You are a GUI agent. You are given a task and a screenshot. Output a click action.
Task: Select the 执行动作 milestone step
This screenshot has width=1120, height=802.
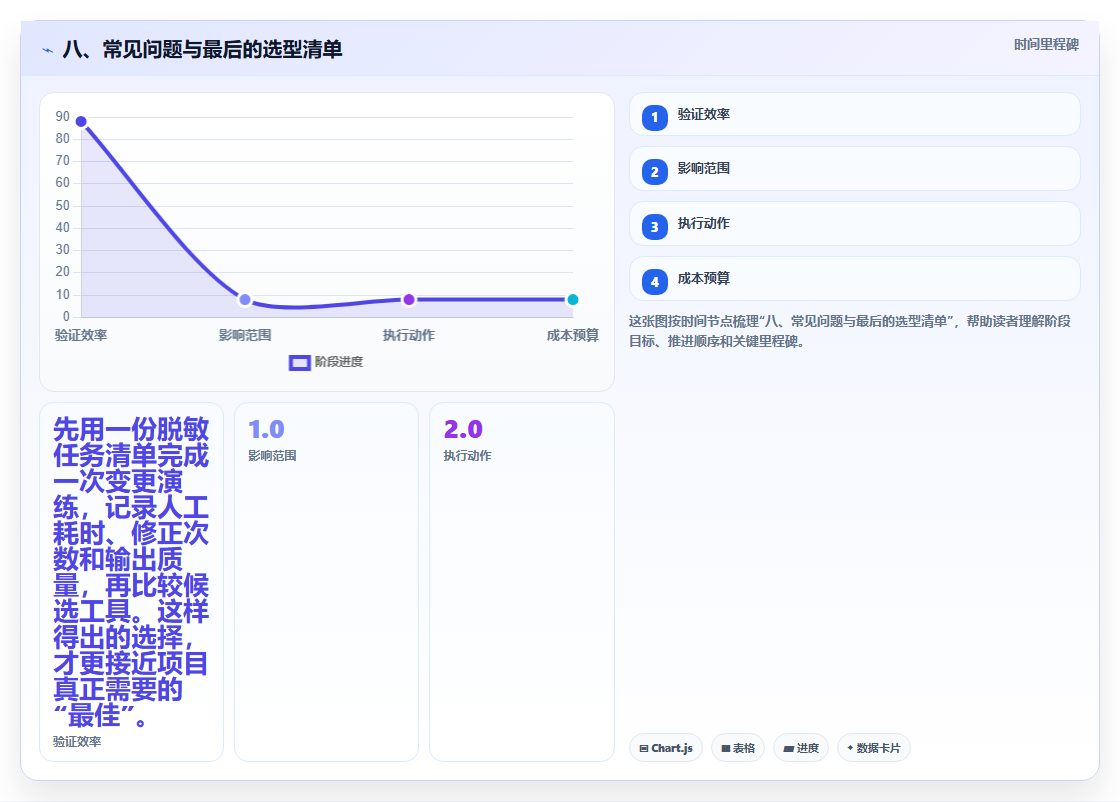854,224
